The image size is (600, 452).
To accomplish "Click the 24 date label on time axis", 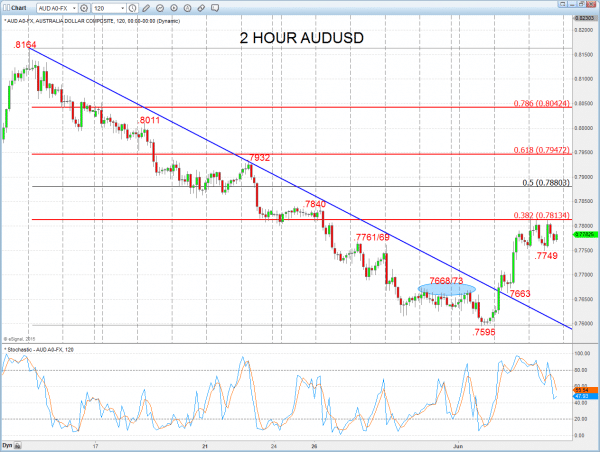I will click(x=274, y=446).
